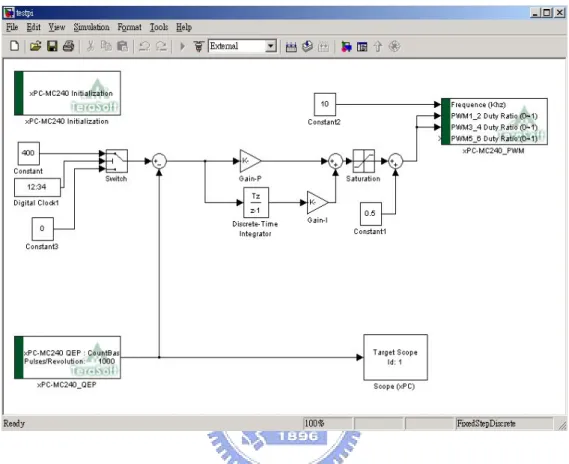Viewport: 569px width, 464px height.
Task: Click the Ready status bar text
Action: pyautogui.click(x=14, y=423)
